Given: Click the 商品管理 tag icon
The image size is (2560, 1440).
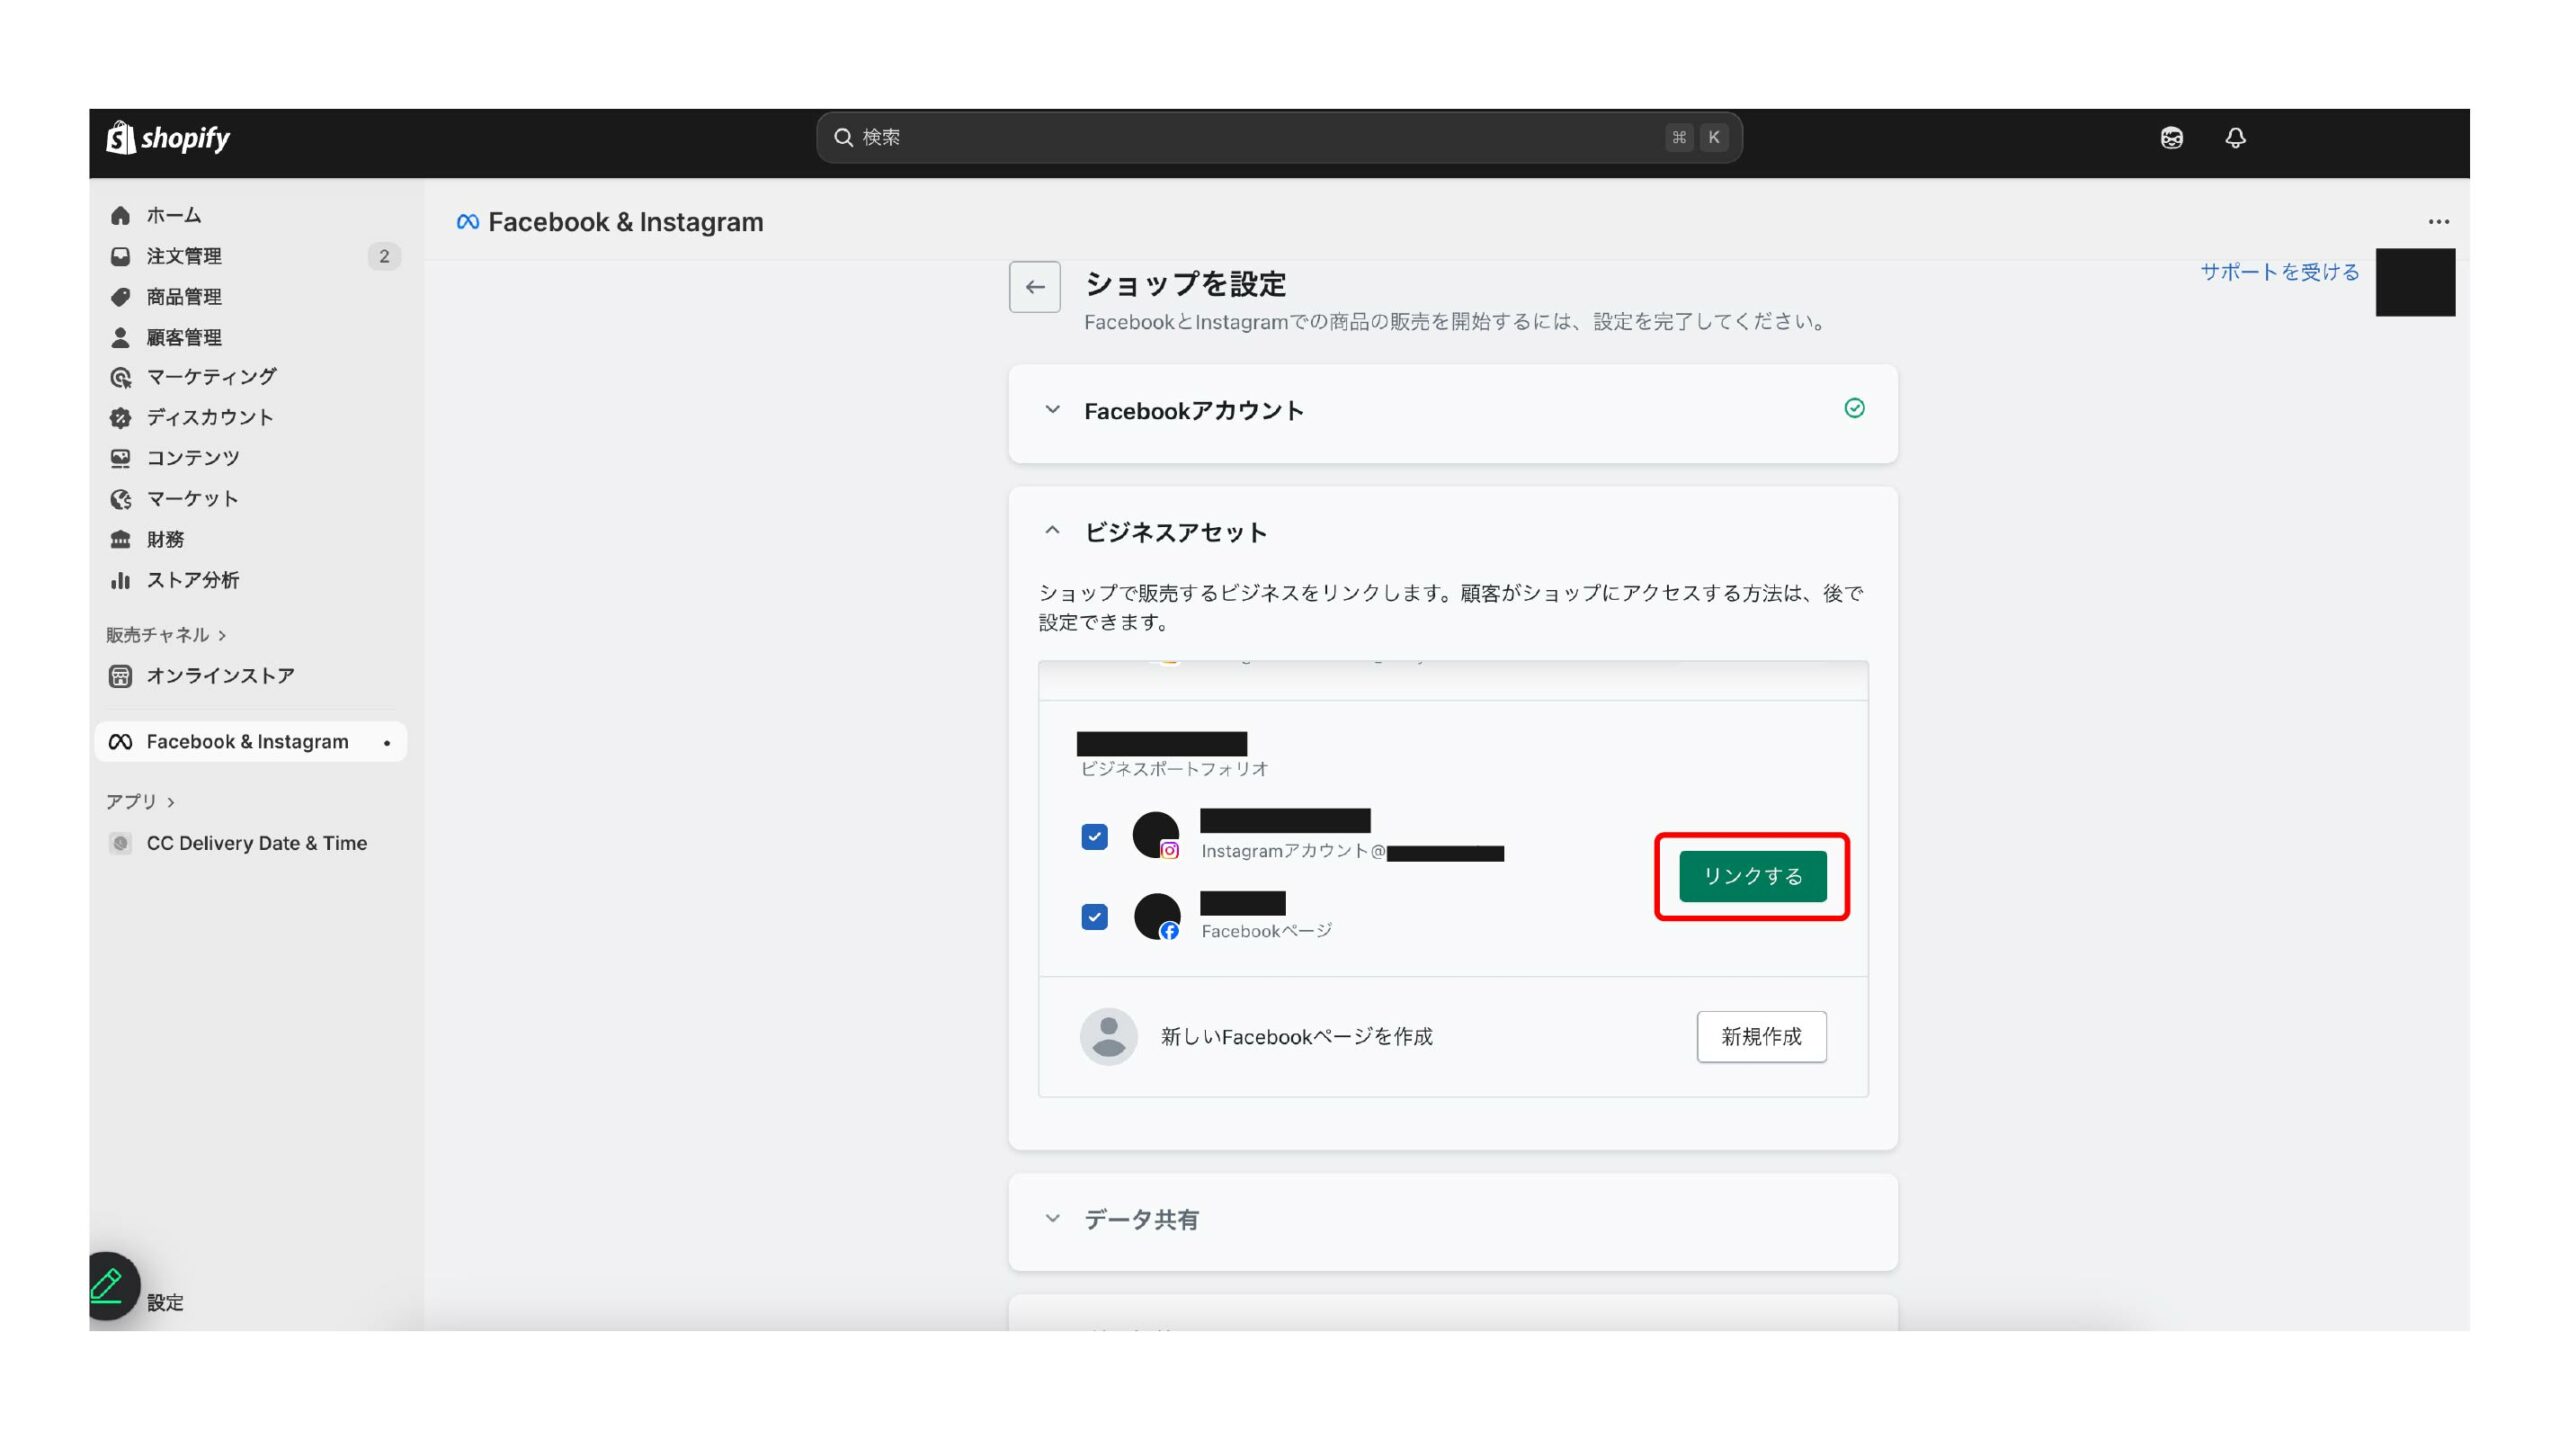Looking at the screenshot, I should tap(121, 297).
